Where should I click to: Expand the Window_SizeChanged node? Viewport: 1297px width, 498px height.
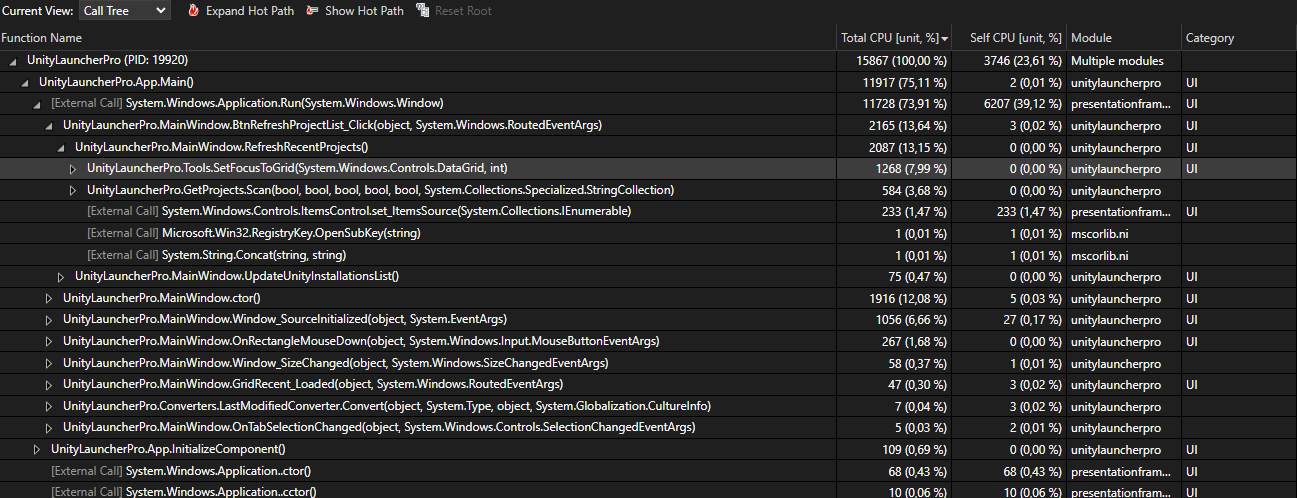click(x=49, y=362)
